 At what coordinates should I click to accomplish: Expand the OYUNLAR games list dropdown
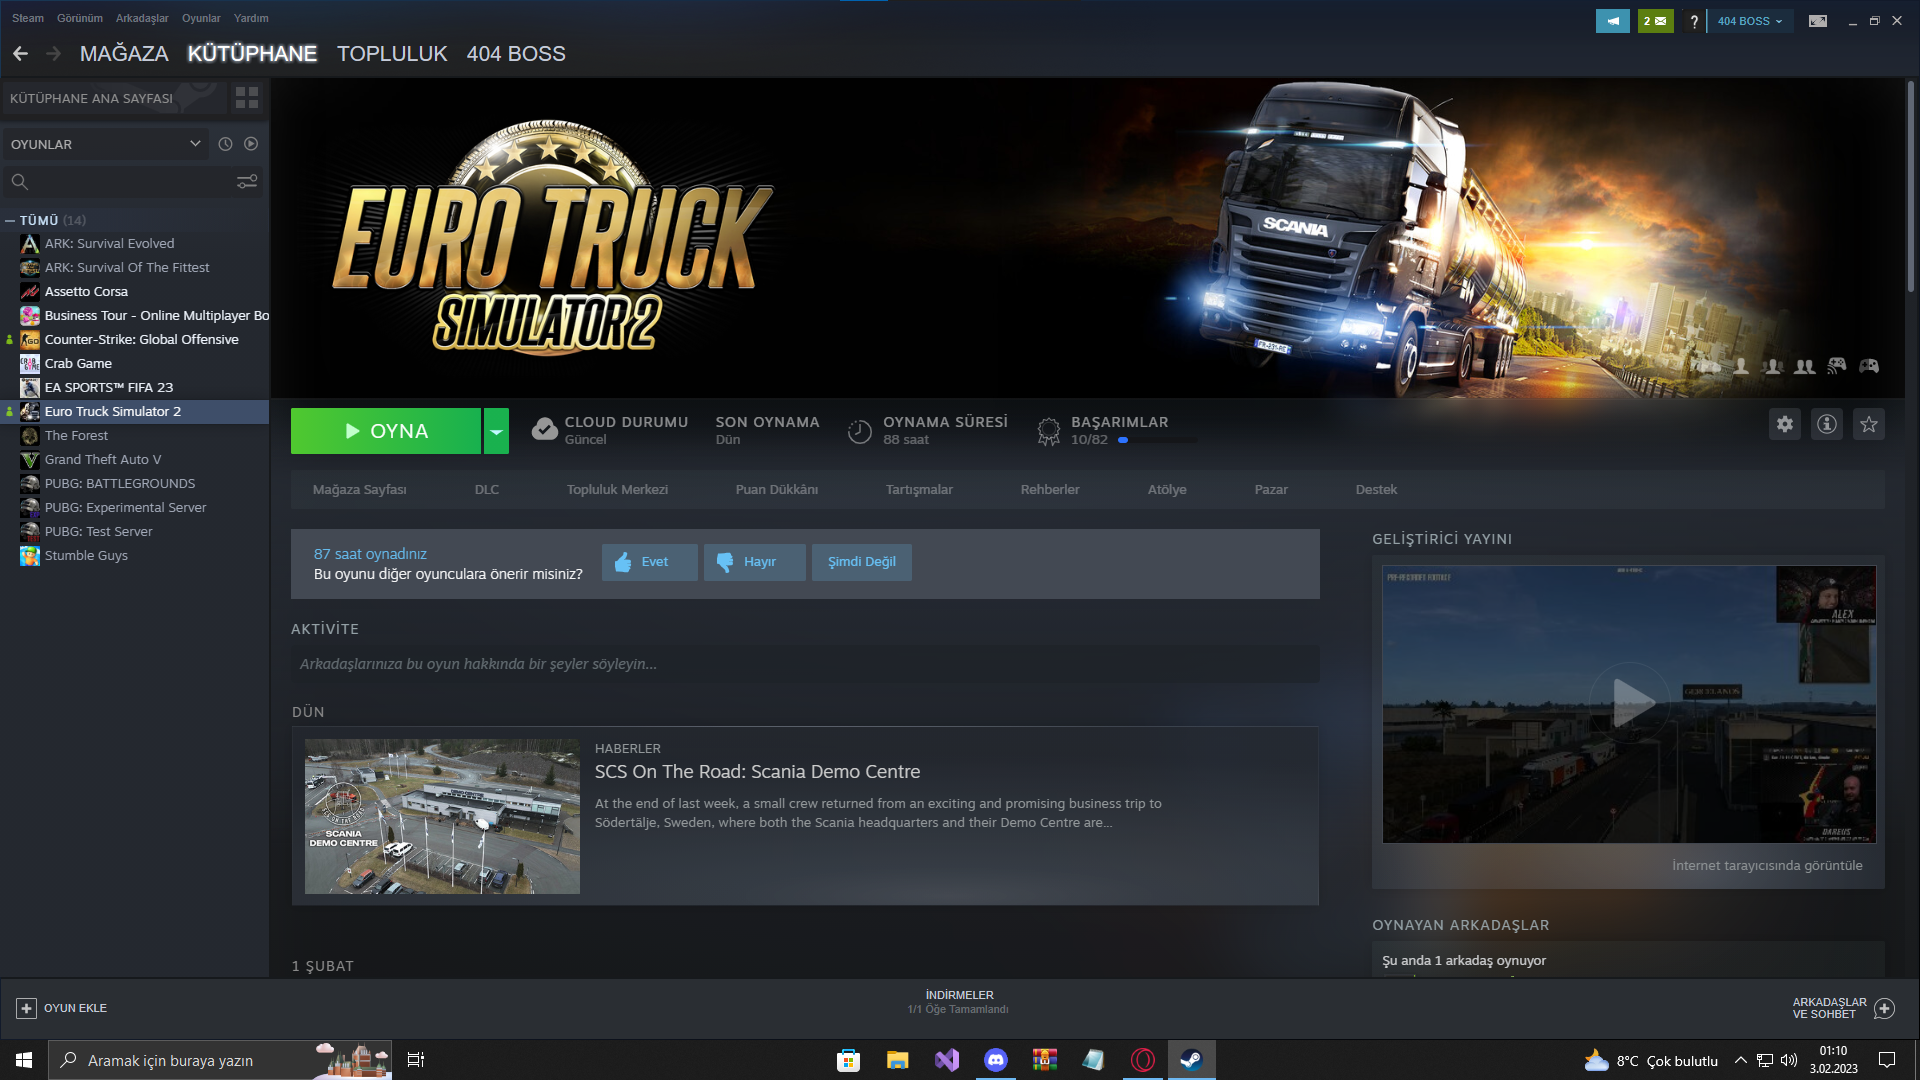click(195, 144)
